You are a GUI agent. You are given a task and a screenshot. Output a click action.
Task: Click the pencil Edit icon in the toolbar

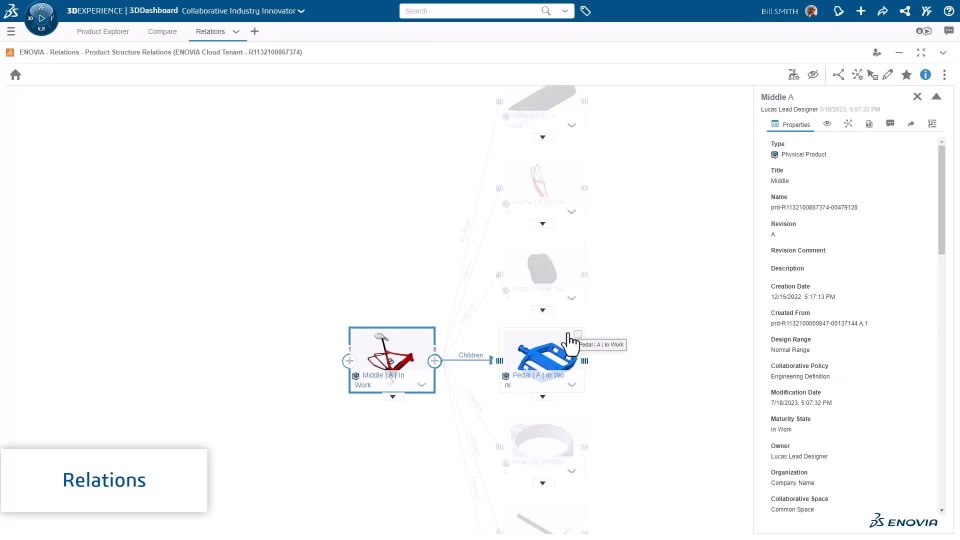tap(888, 75)
